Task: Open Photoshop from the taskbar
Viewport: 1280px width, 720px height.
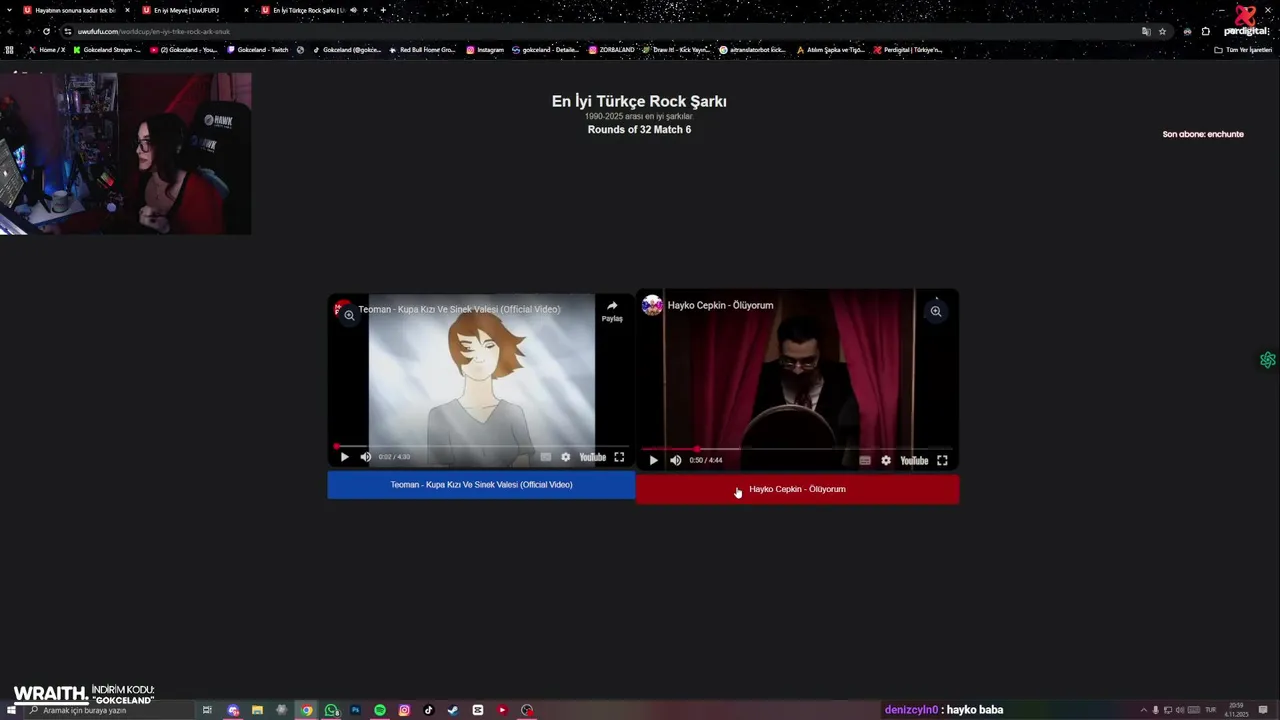Action: tap(355, 710)
